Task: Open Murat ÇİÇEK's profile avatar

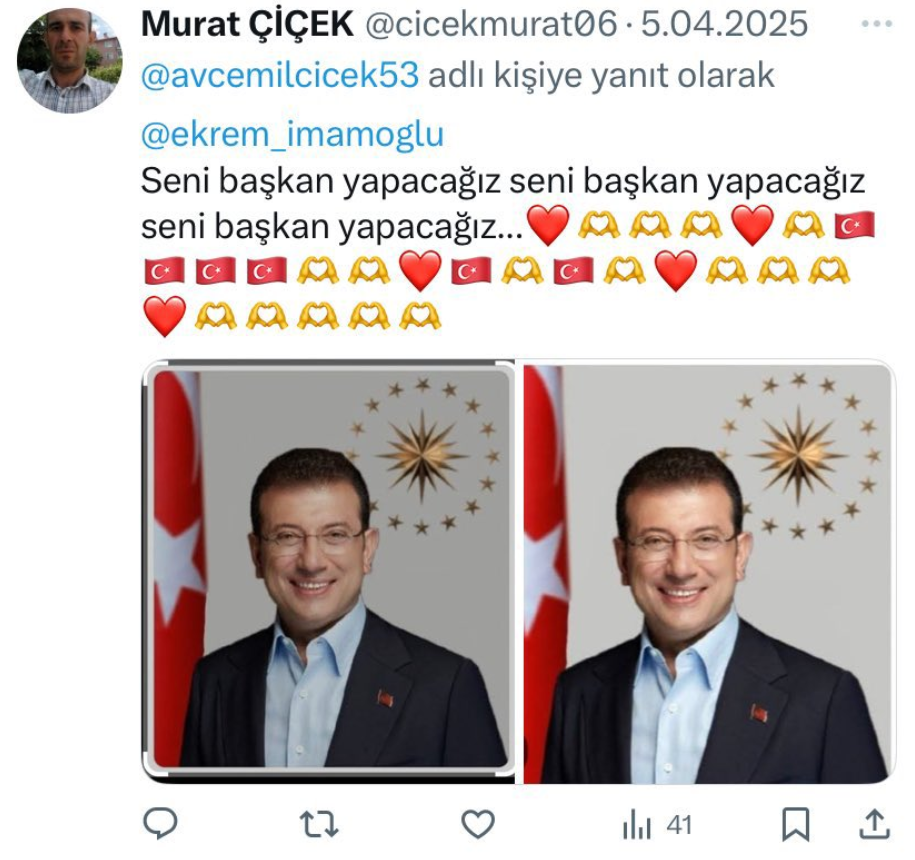Action: tap(69, 61)
